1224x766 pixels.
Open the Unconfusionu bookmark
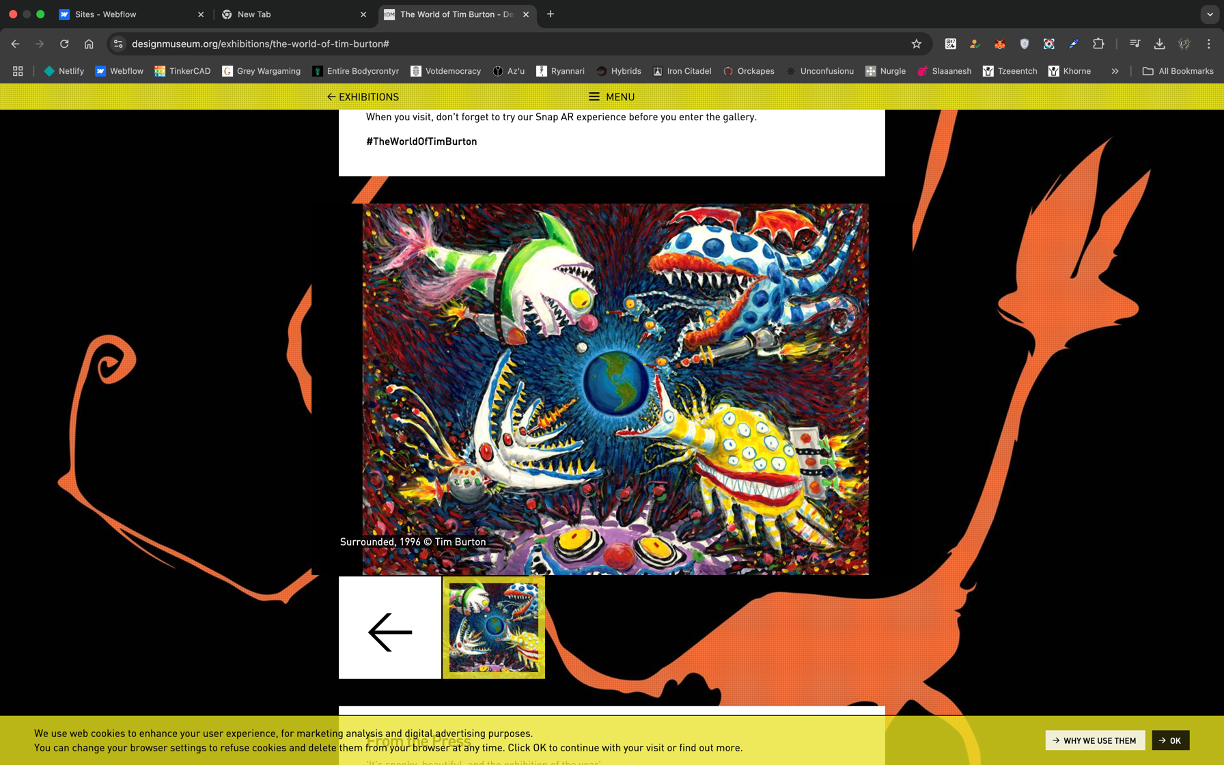pyautogui.click(x=819, y=71)
